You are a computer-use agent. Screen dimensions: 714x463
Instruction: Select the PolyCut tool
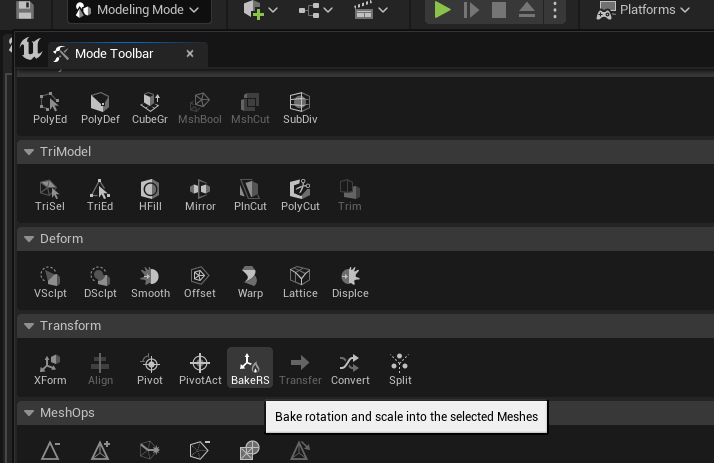300,195
